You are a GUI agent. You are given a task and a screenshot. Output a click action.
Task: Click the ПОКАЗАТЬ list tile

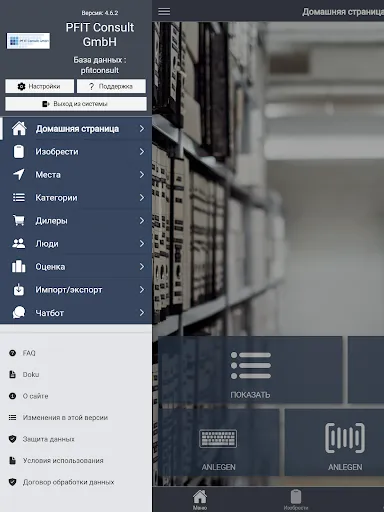click(x=250, y=370)
